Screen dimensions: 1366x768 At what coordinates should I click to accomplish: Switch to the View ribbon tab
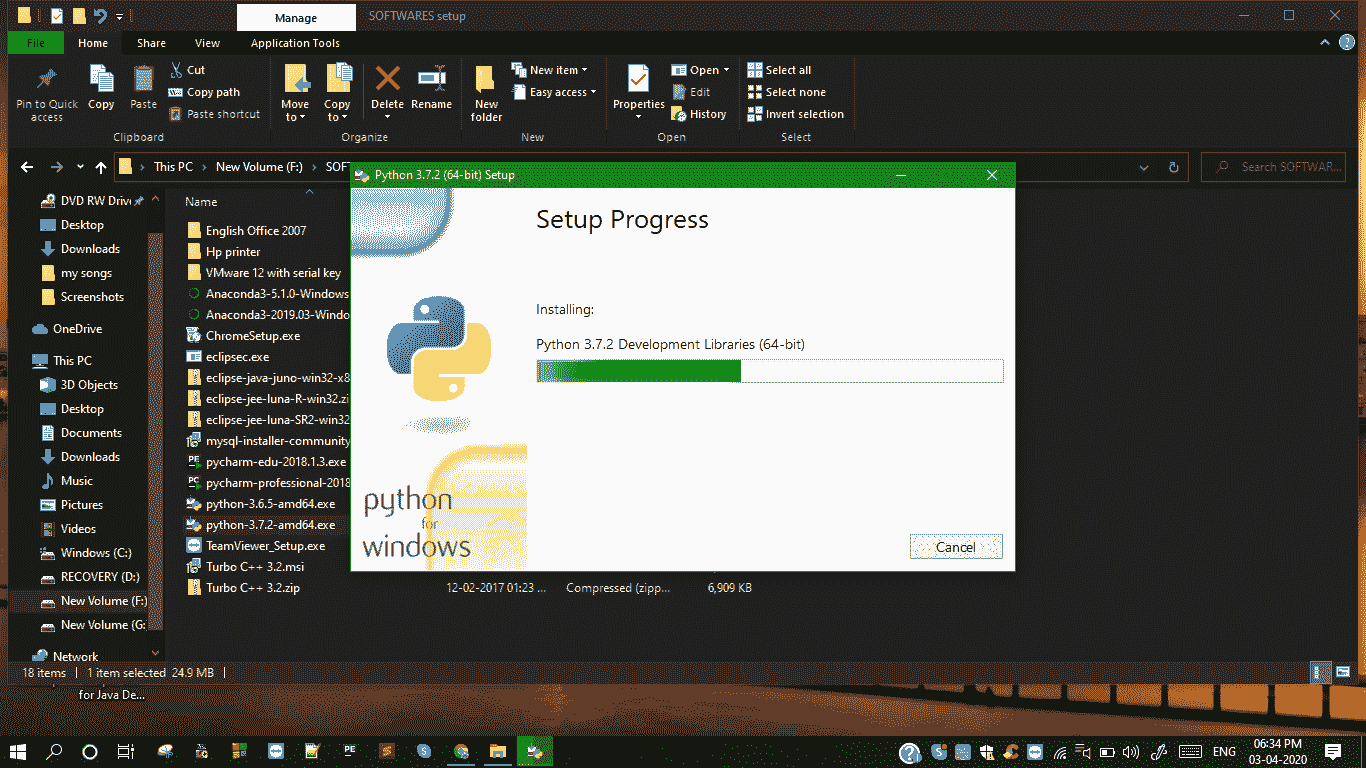207,43
